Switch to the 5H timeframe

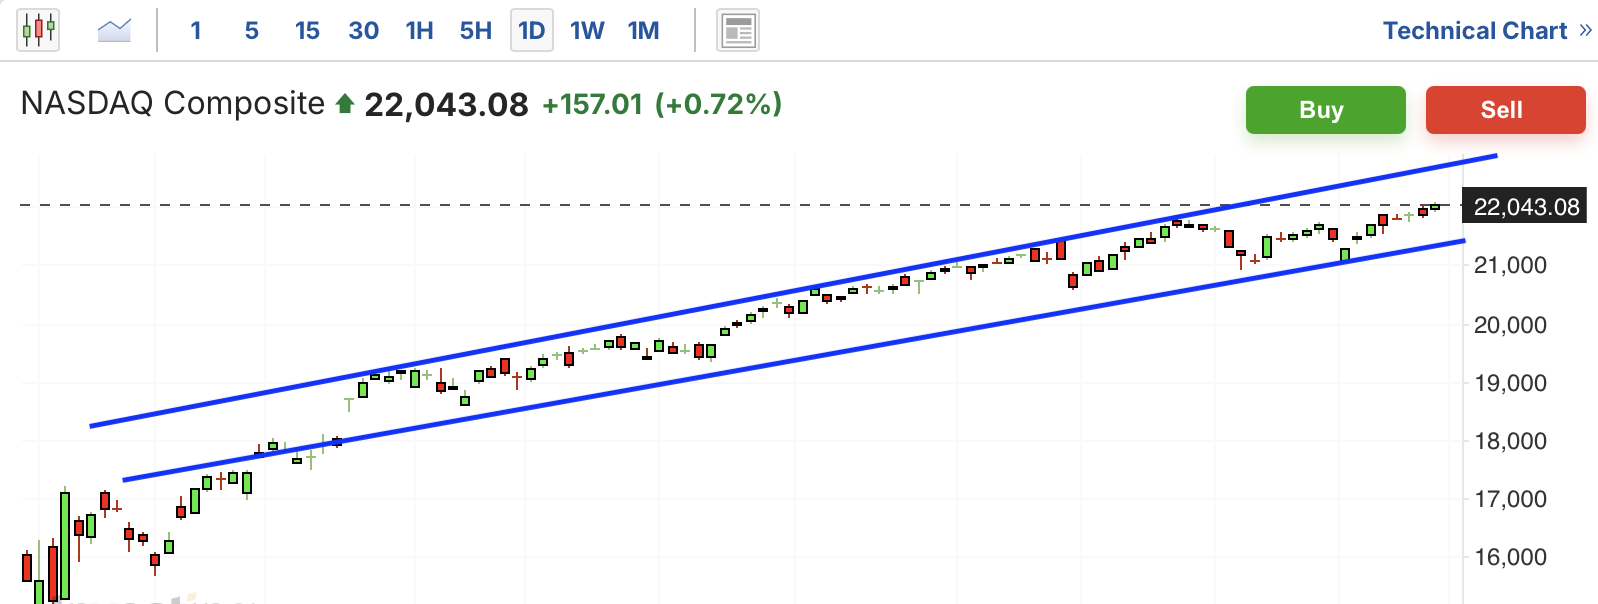click(x=476, y=31)
